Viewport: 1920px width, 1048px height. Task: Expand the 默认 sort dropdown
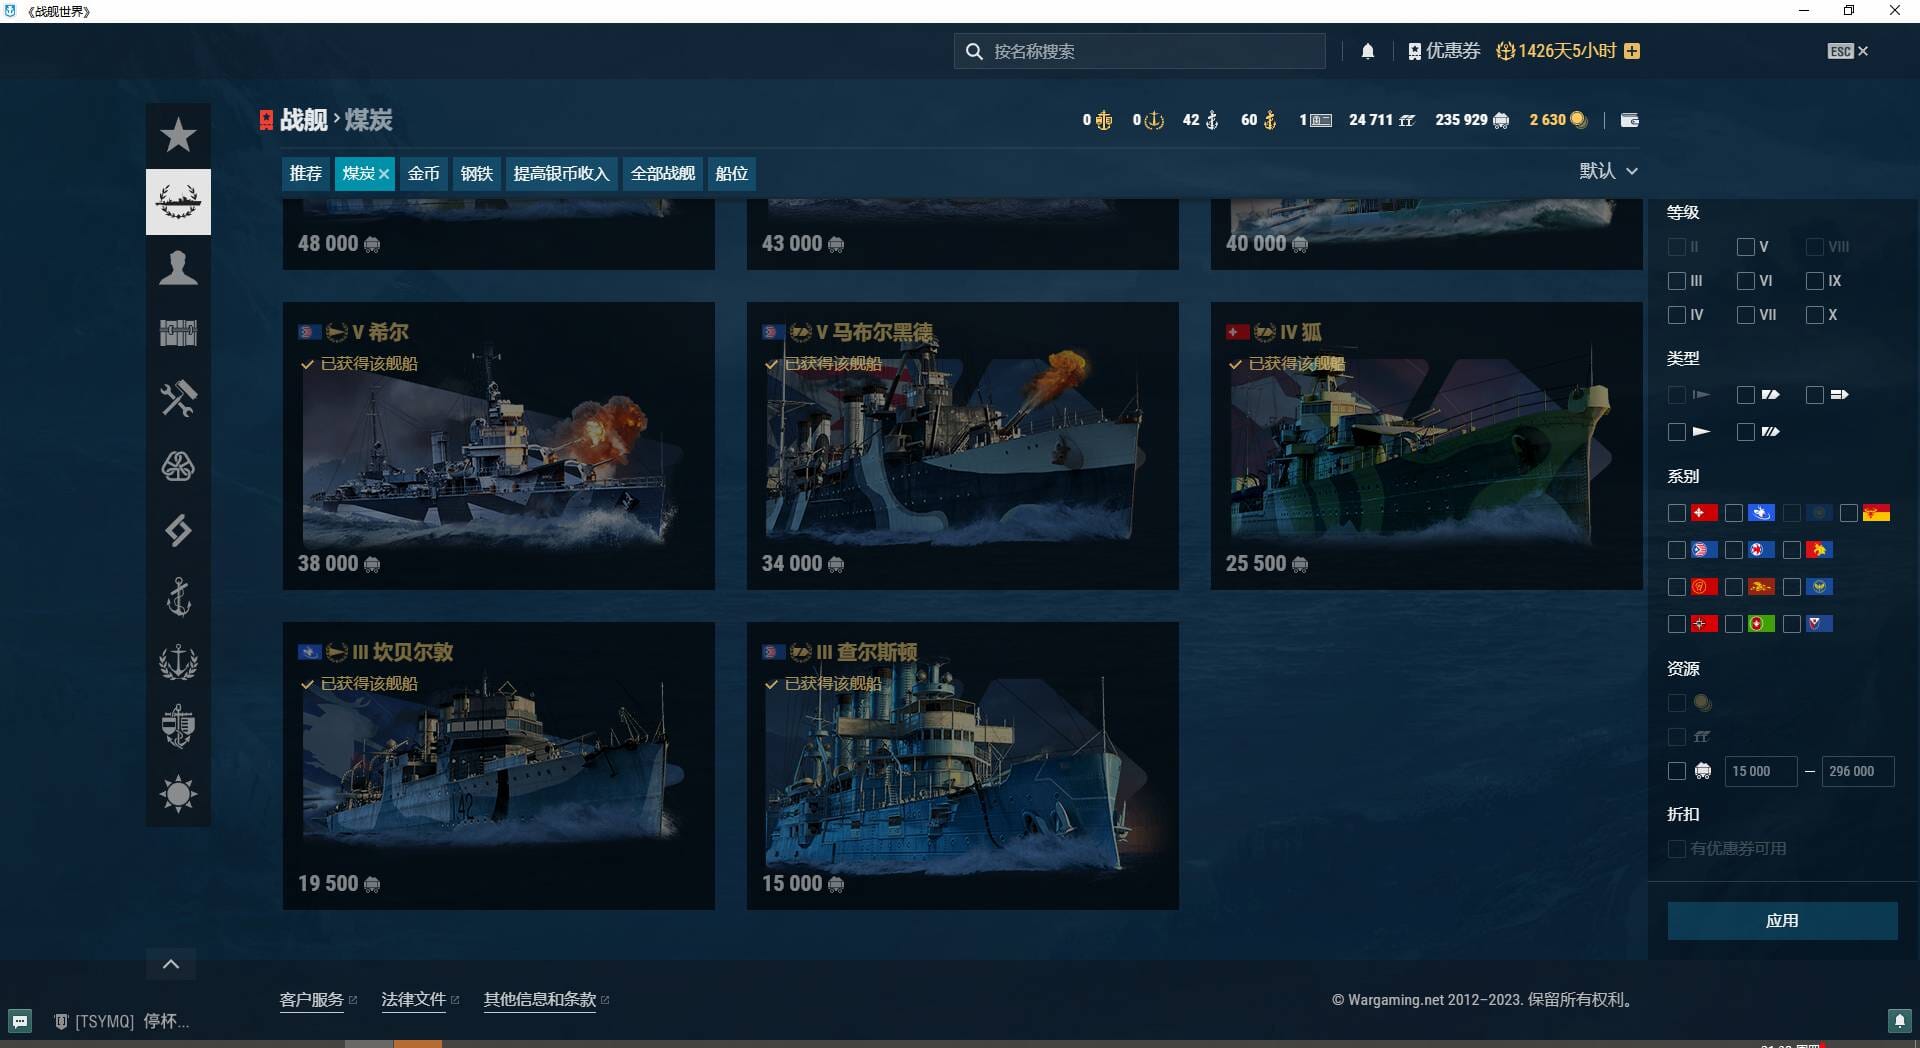(1608, 171)
